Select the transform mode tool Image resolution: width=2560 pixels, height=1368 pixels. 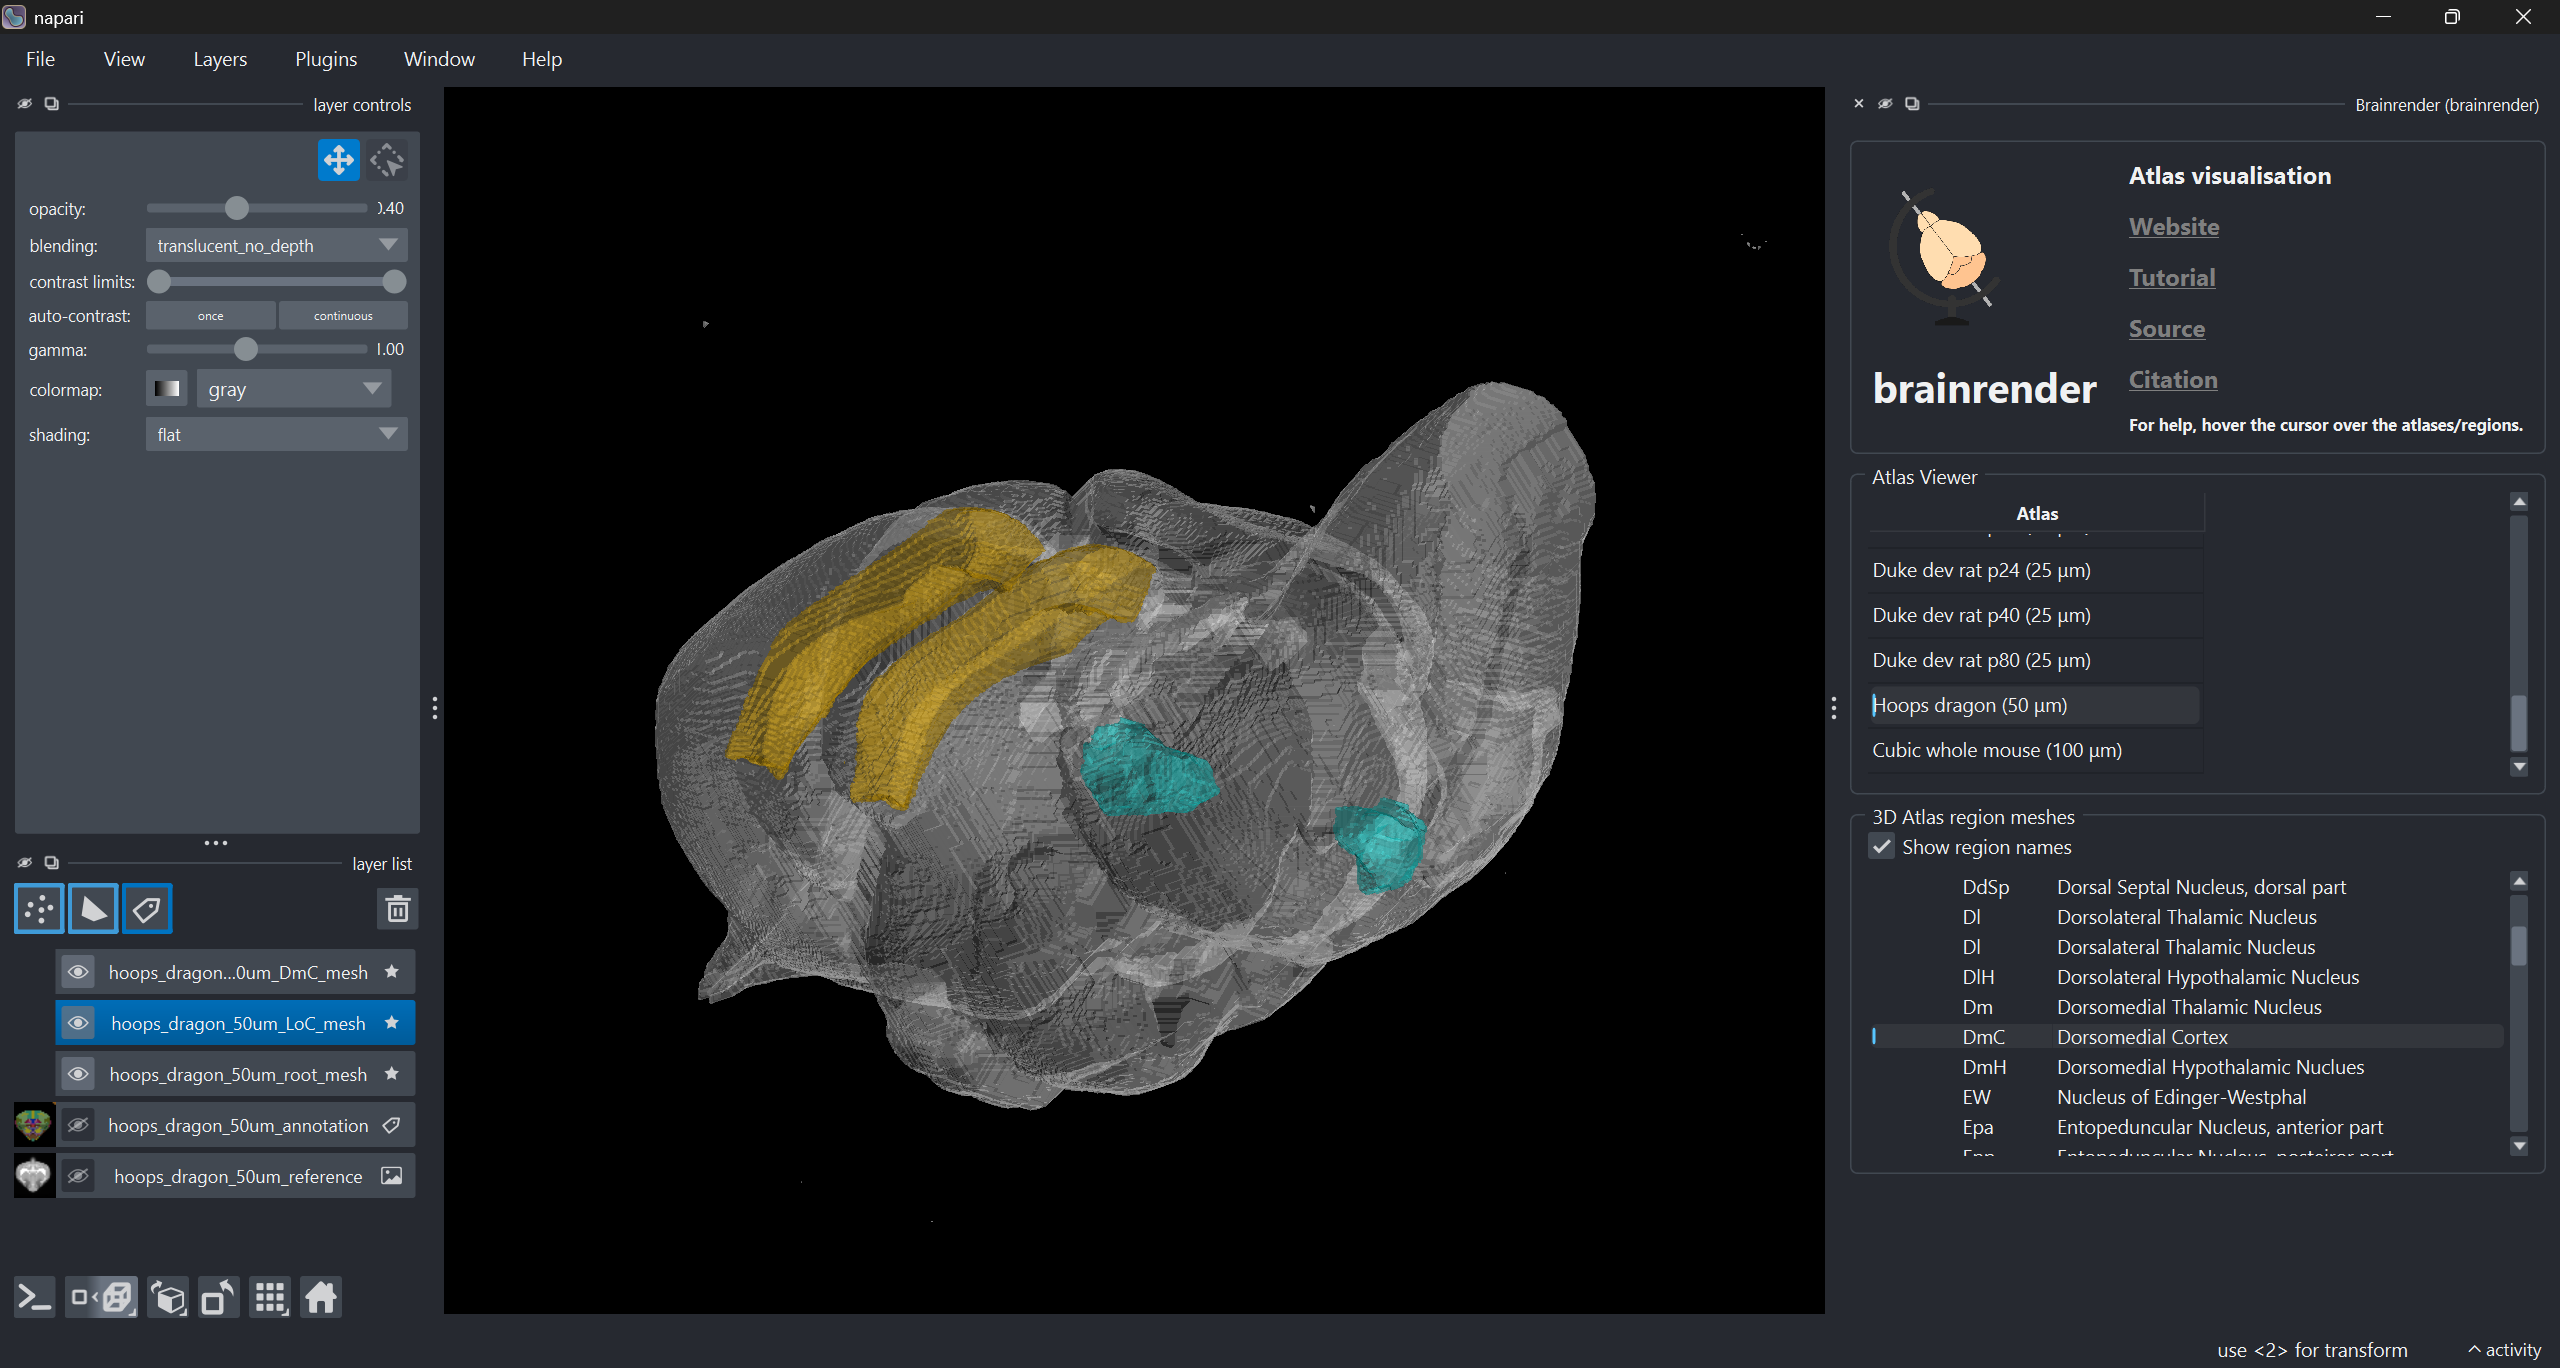pyautogui.click(x=387, y=160)
